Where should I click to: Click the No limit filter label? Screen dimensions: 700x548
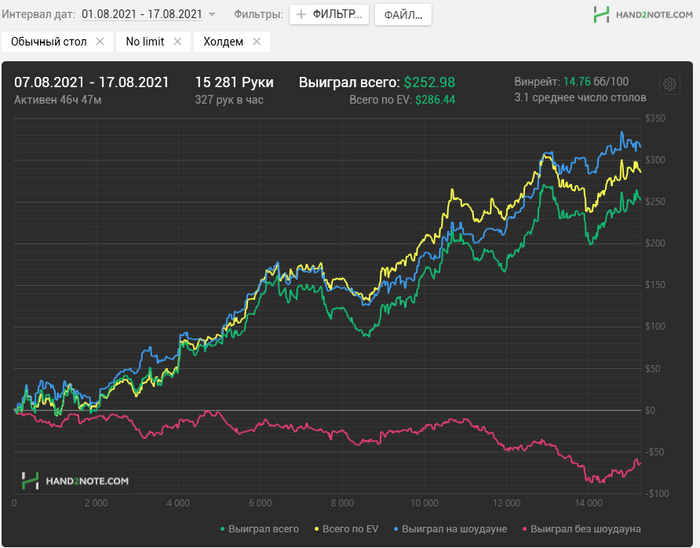click(145, 42)
